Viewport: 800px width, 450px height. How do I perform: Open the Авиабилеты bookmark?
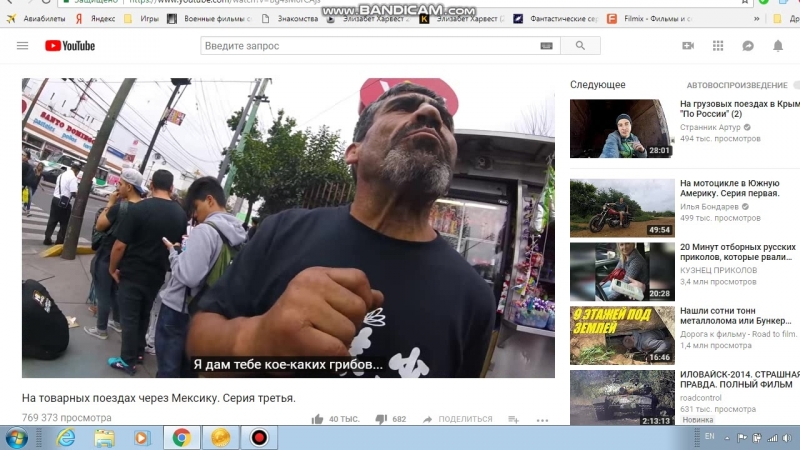click(x=36, y=19)
